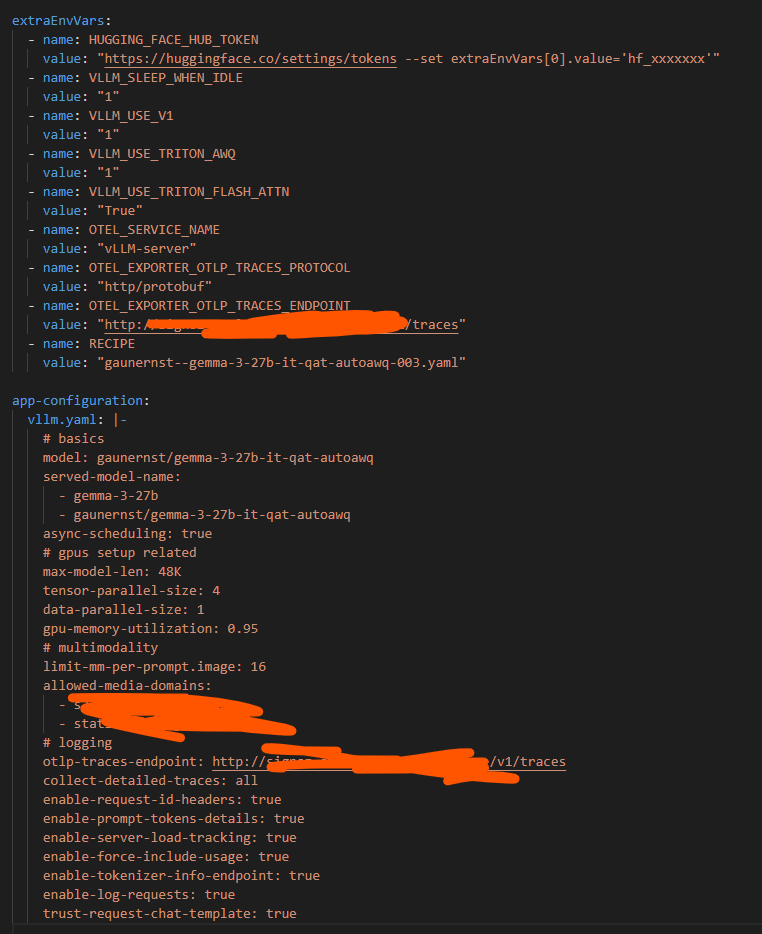762x934 pixels.
Task: Click the "True" value under FLASH_ATTN
Action: 120,211
